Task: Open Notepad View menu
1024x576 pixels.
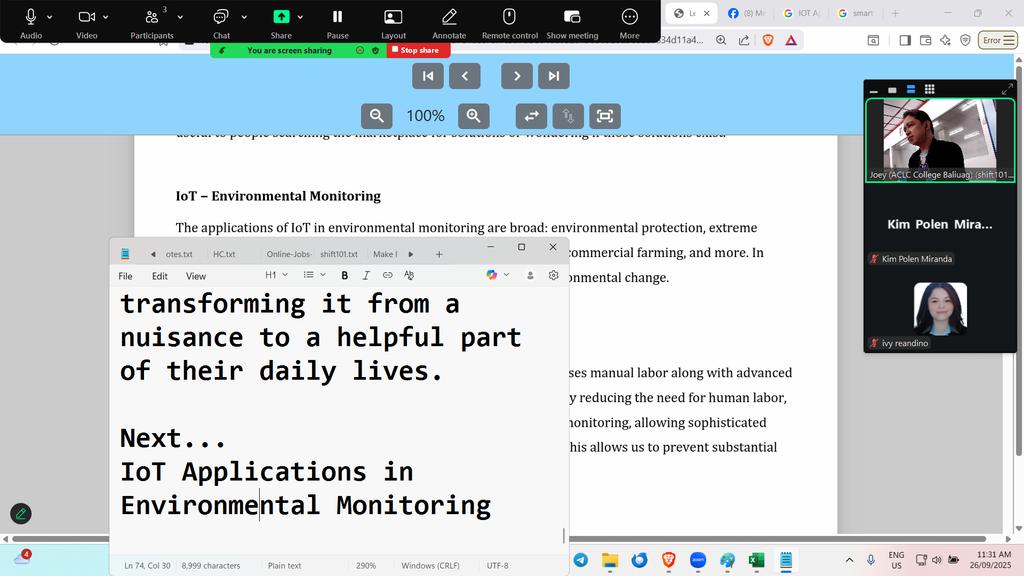Action: [x=196, y=276]
